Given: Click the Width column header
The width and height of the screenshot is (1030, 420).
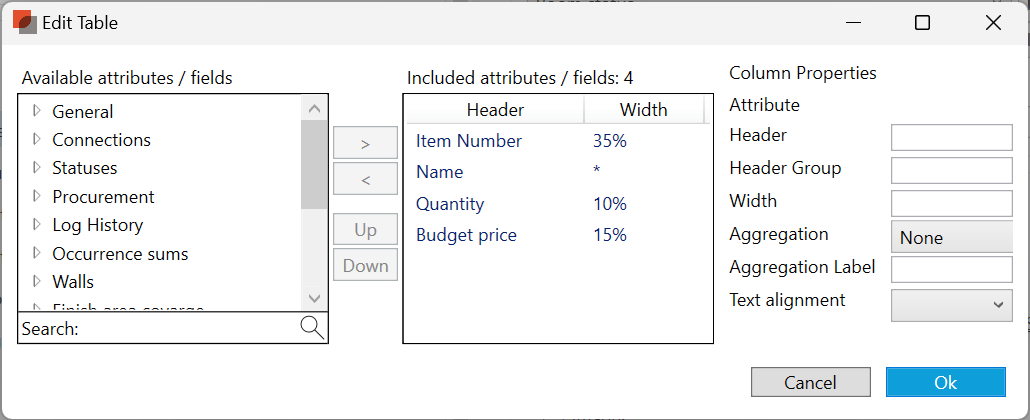Looking at the screenshot, I should coord(643,110).
